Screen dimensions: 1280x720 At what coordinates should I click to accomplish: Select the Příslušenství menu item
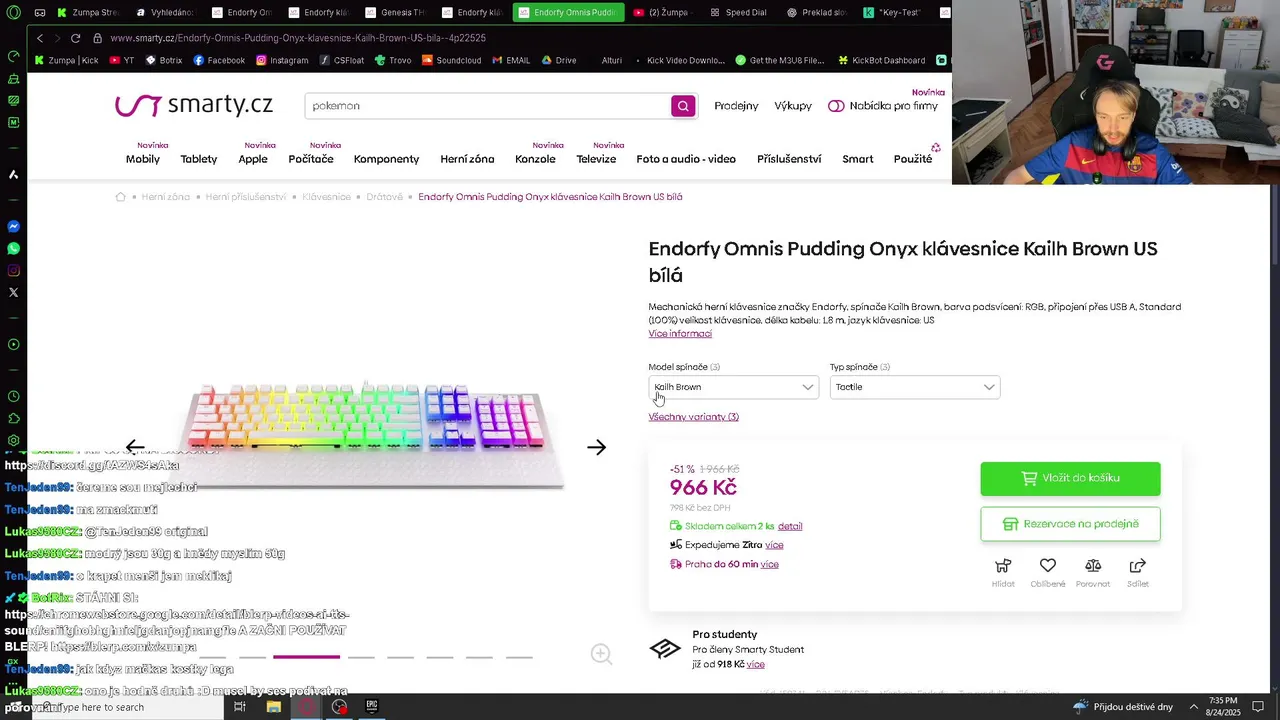(x=789, y=159)
